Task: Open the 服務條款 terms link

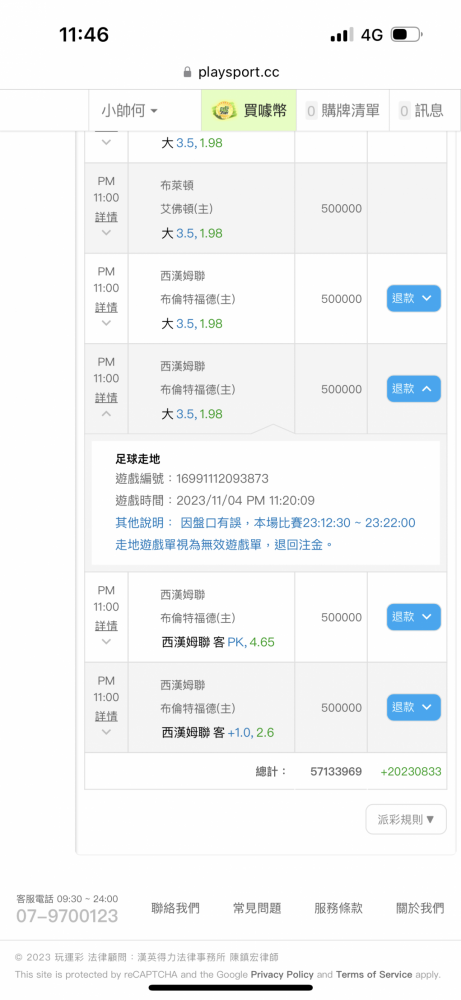Action: point(339,908)
